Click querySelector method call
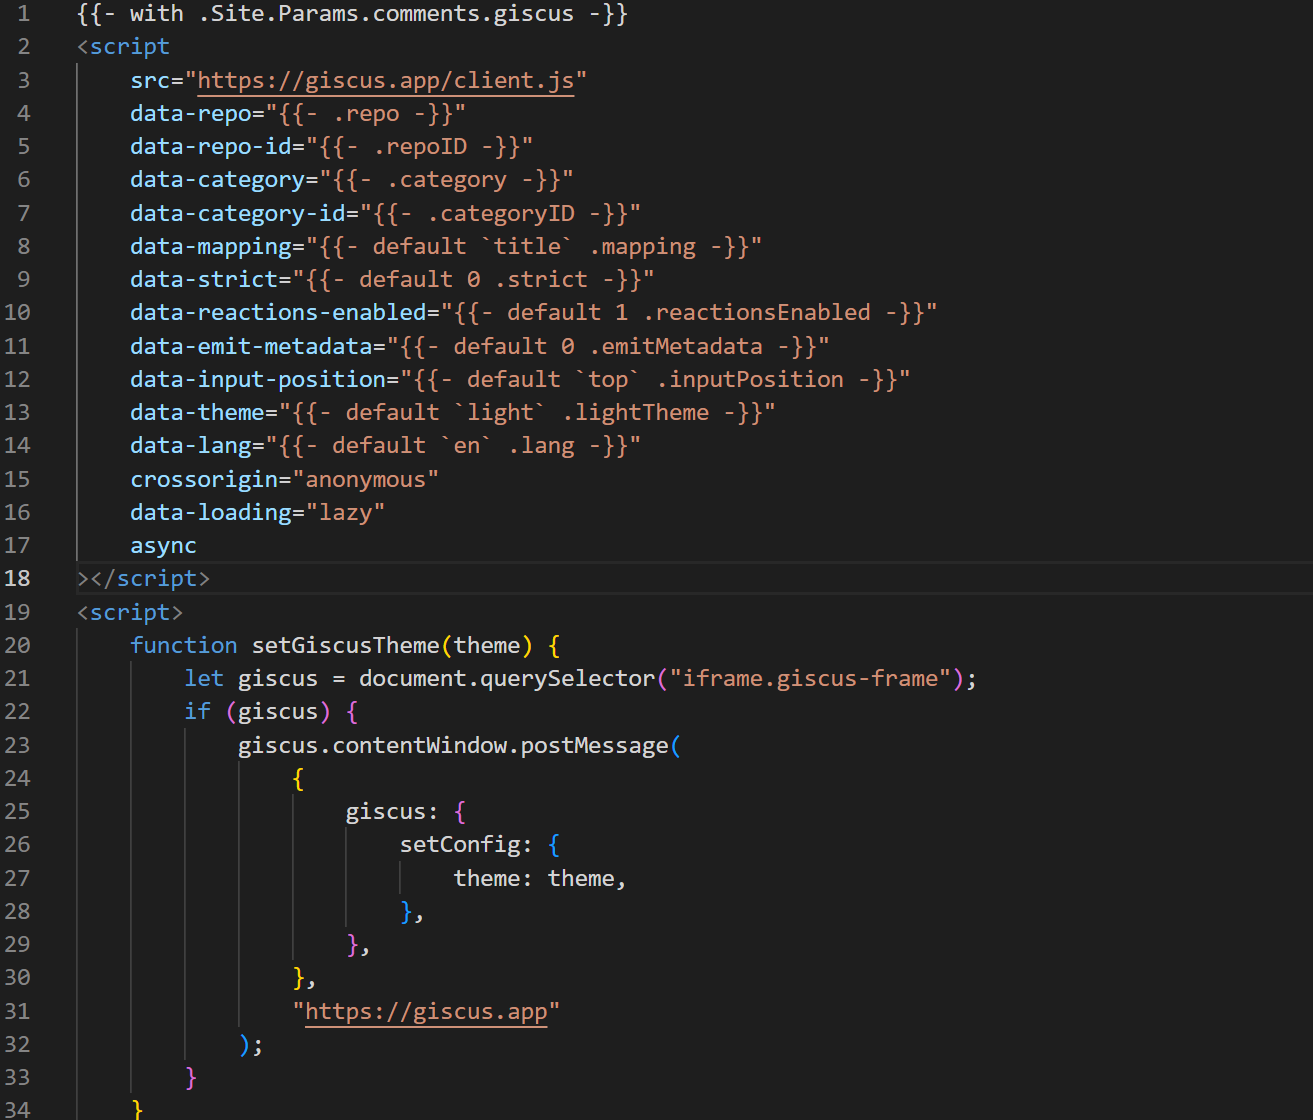Image resolution: width=1313 pixels, height=1120 pixels. click(567, 678)
